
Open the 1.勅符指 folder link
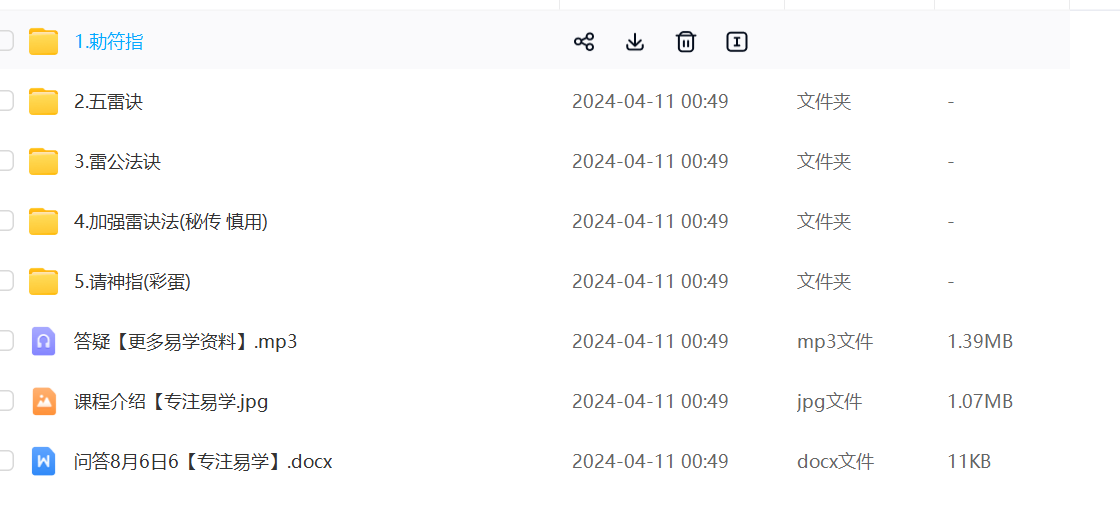coord(109,42)
